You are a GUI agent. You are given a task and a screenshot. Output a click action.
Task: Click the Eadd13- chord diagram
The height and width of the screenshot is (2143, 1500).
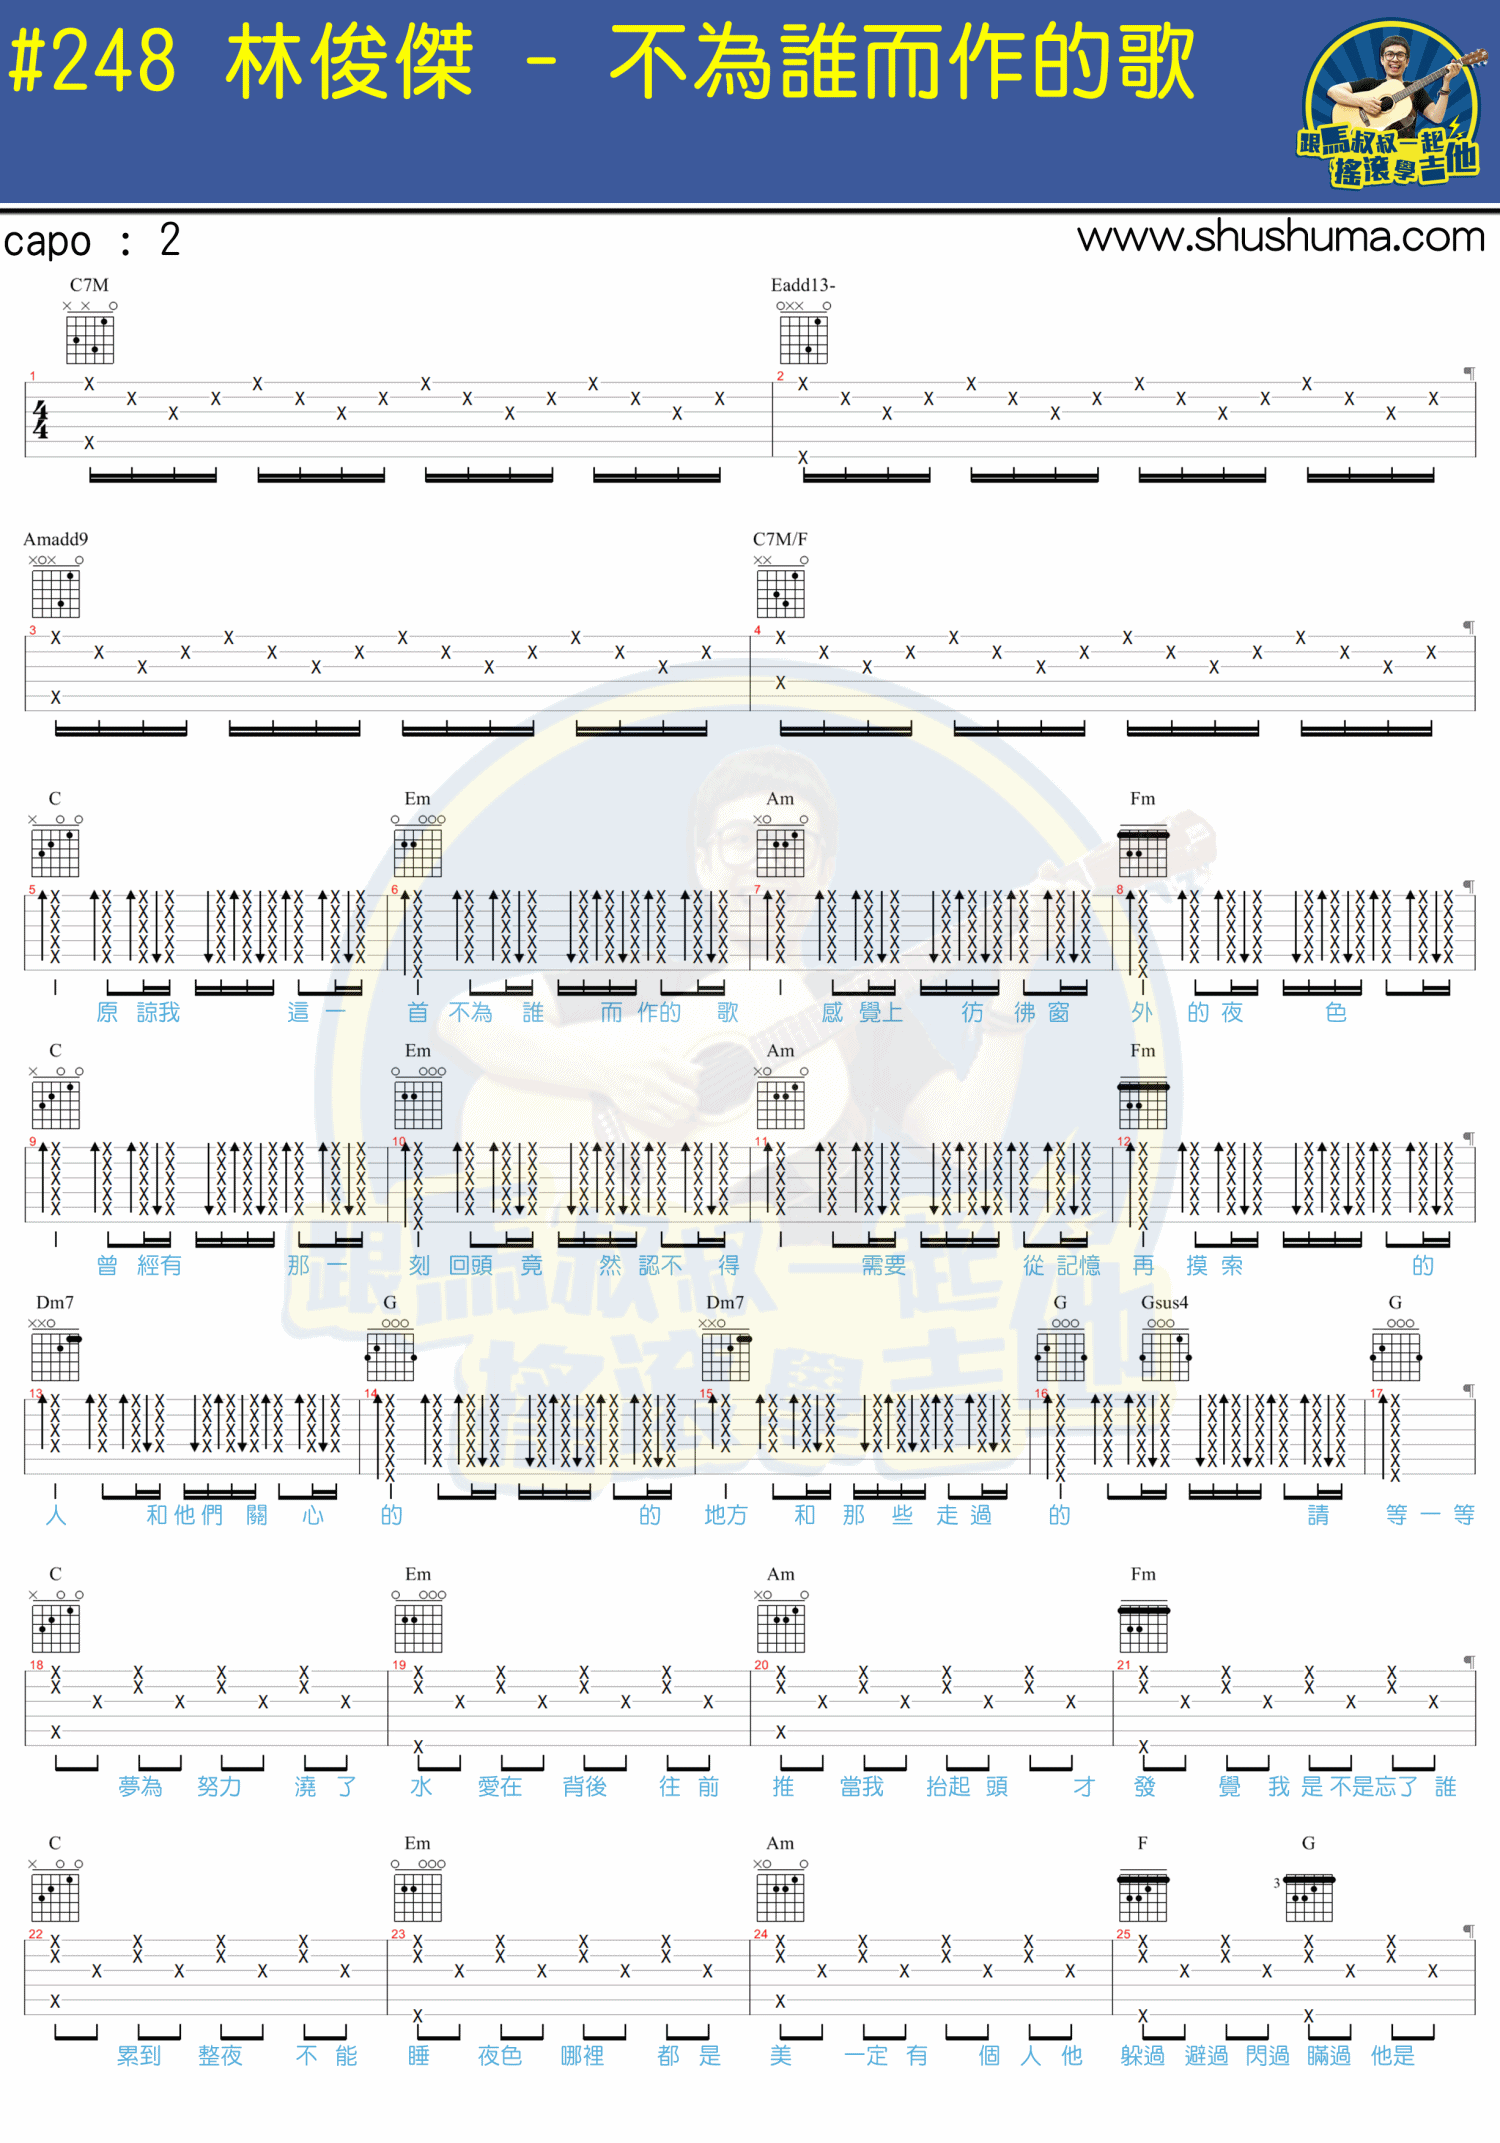[x=804, y=334]
